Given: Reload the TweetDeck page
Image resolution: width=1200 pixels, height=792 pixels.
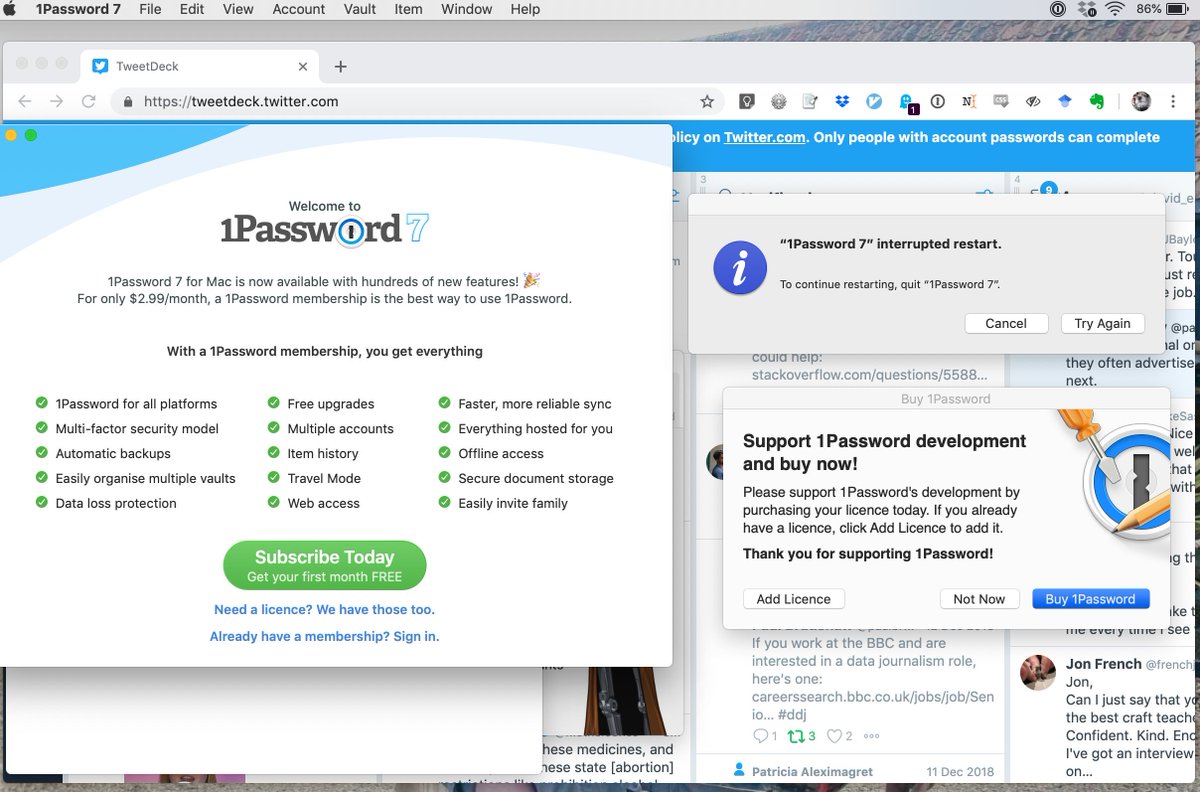Looking at the screenshot, I should [89, 101].
